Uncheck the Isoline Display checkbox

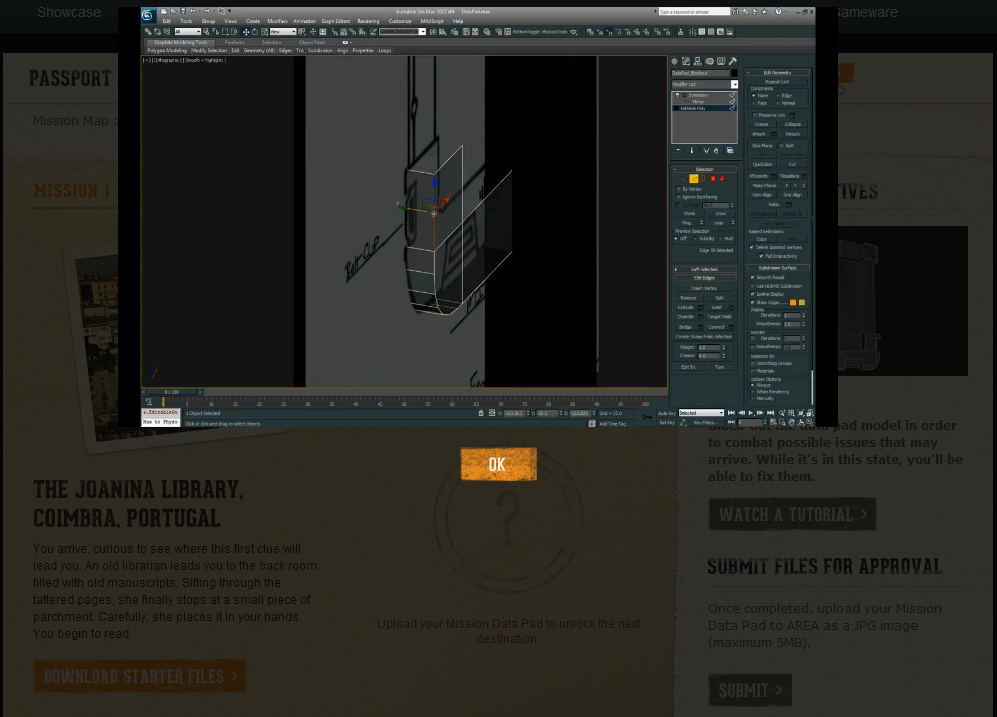coord(753,294)
